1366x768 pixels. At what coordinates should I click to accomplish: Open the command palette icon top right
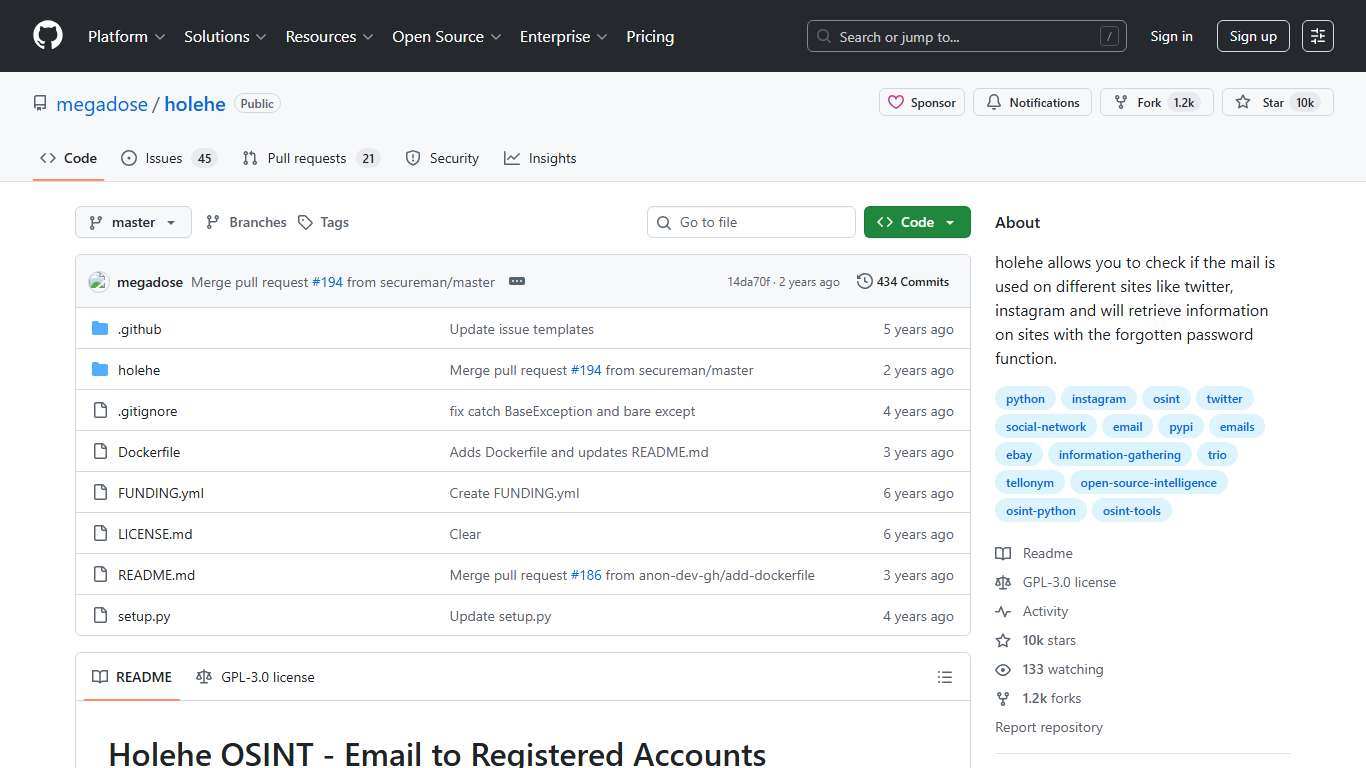[1317, 35]
